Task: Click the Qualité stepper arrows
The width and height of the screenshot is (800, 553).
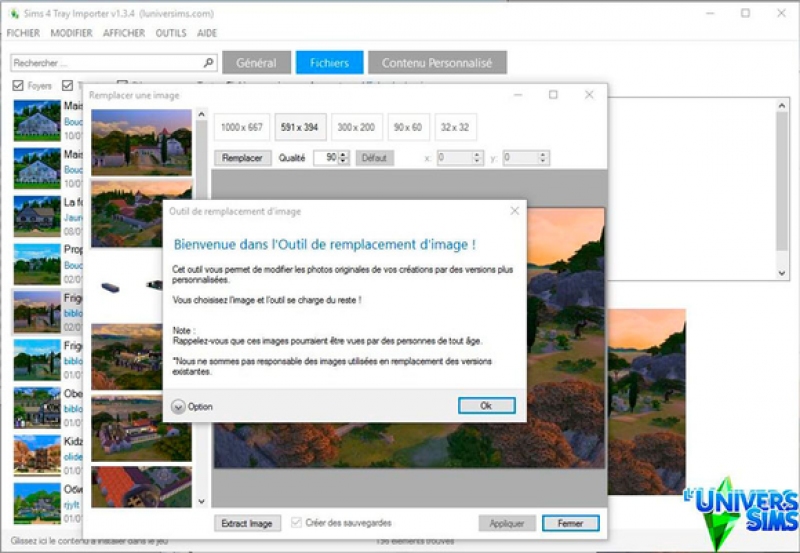Action: [343, 158]
